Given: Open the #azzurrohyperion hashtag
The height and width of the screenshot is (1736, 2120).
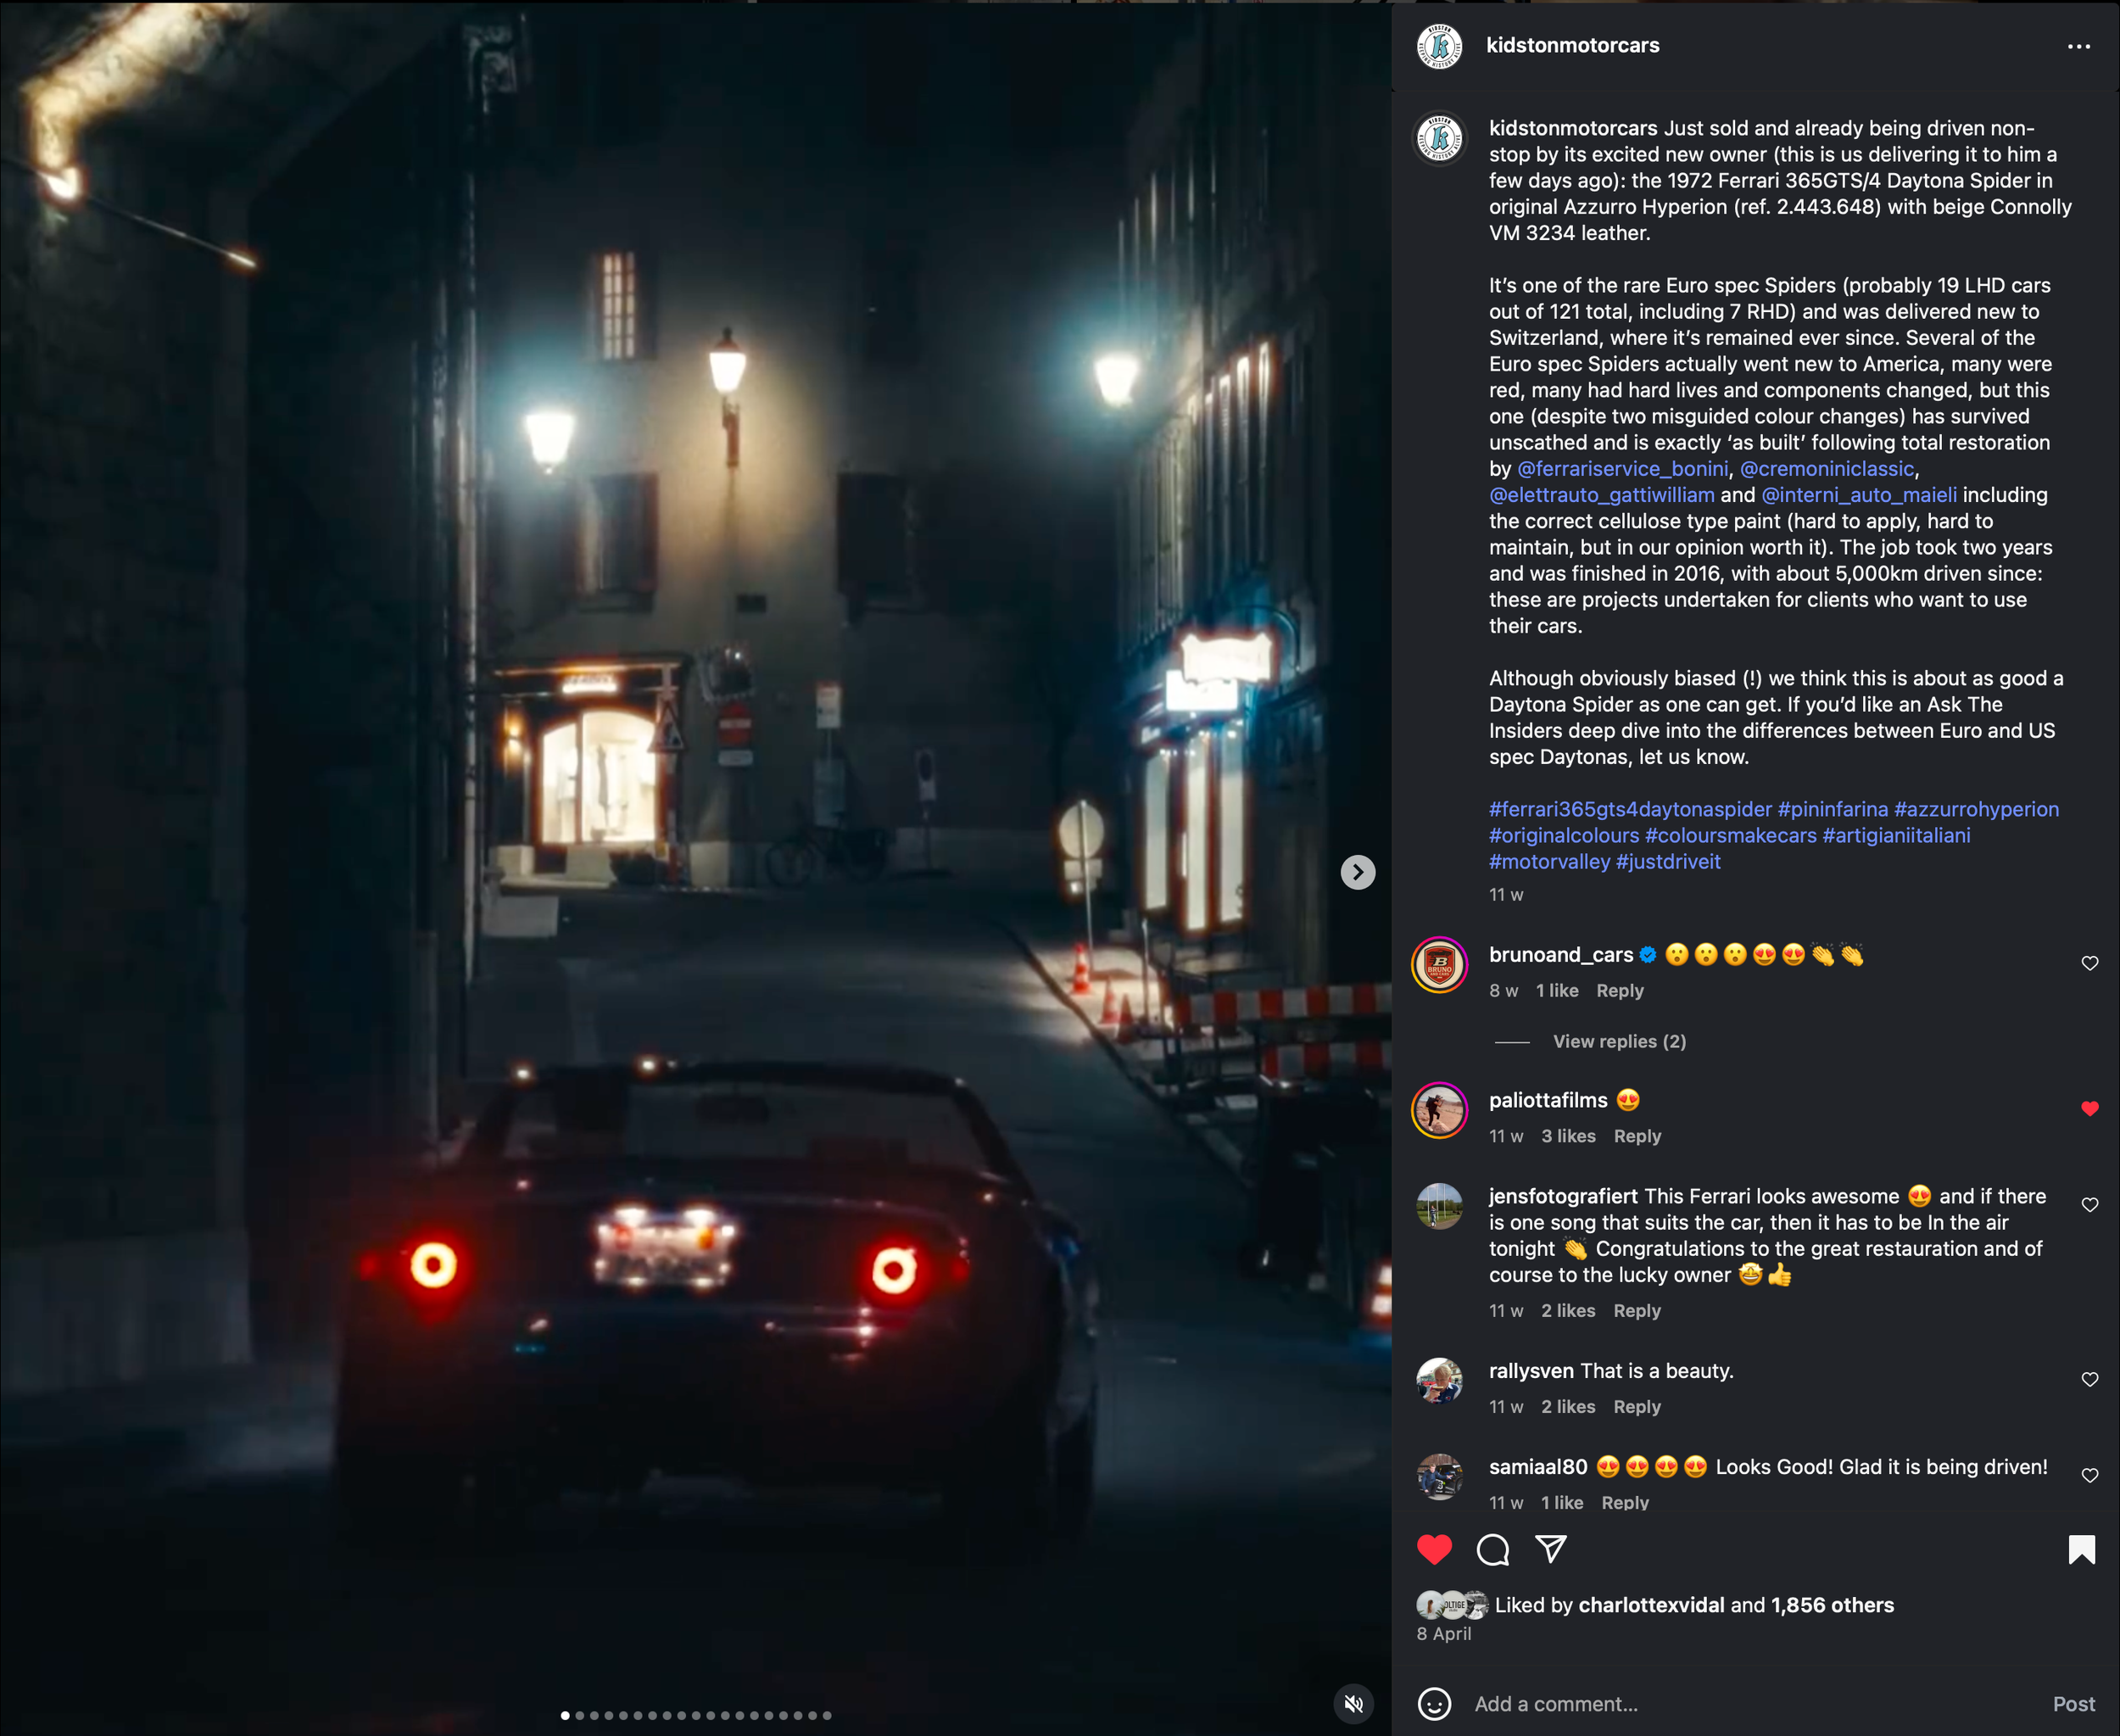Looking at the screenshot, I should tap(1976, 809).
